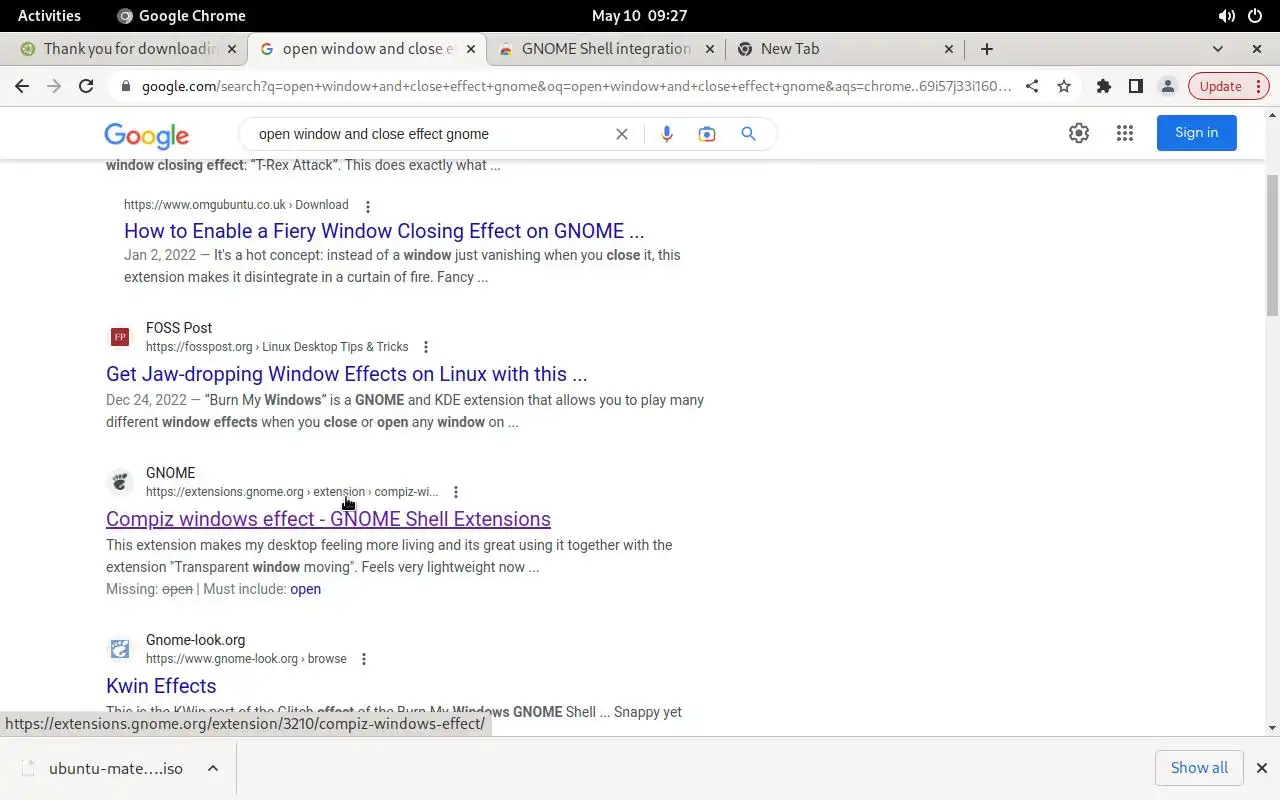Click the share page icon in address bar

(x=1032, y=86)
